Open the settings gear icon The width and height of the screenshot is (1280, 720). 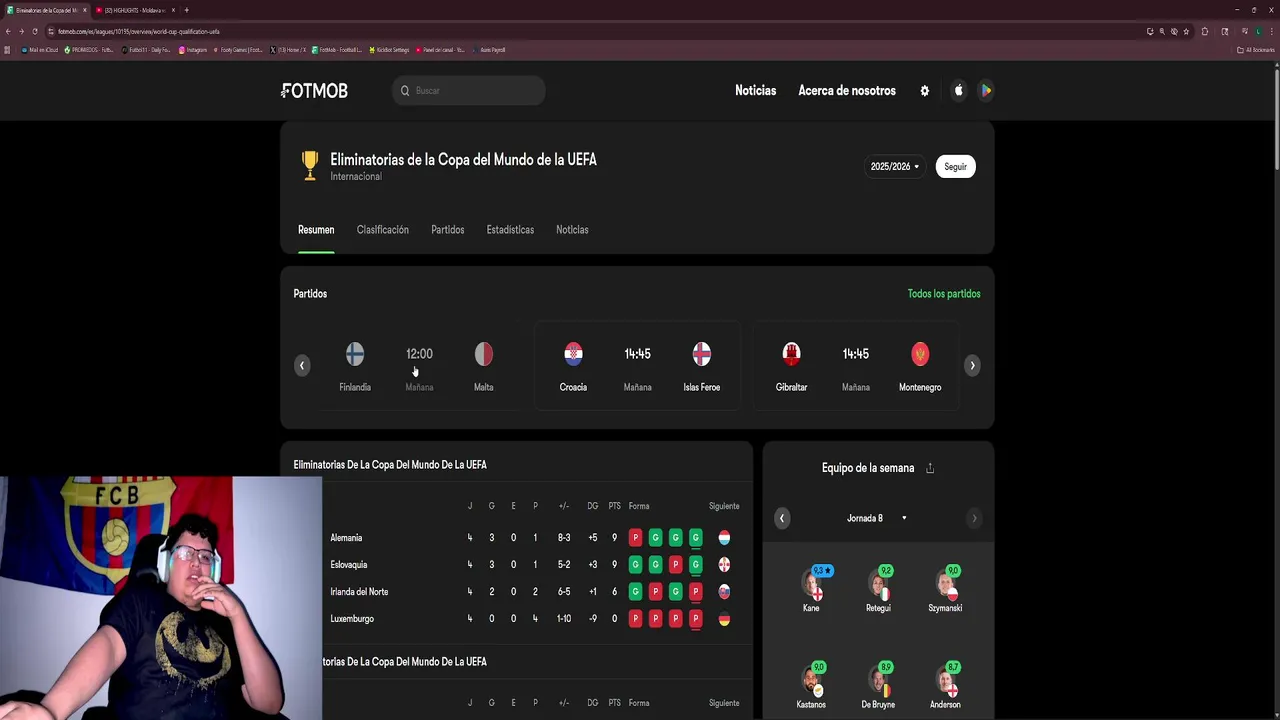tap(925, 91)
